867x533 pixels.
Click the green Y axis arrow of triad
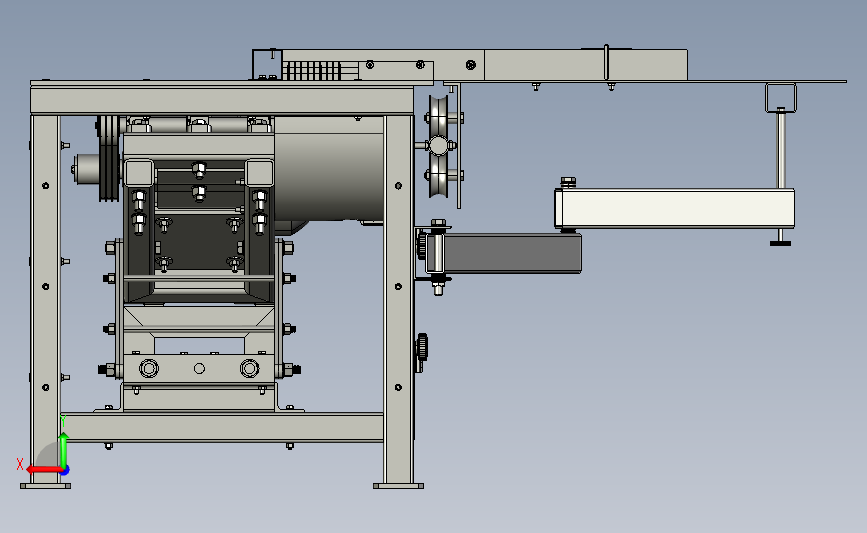(64, 451)
